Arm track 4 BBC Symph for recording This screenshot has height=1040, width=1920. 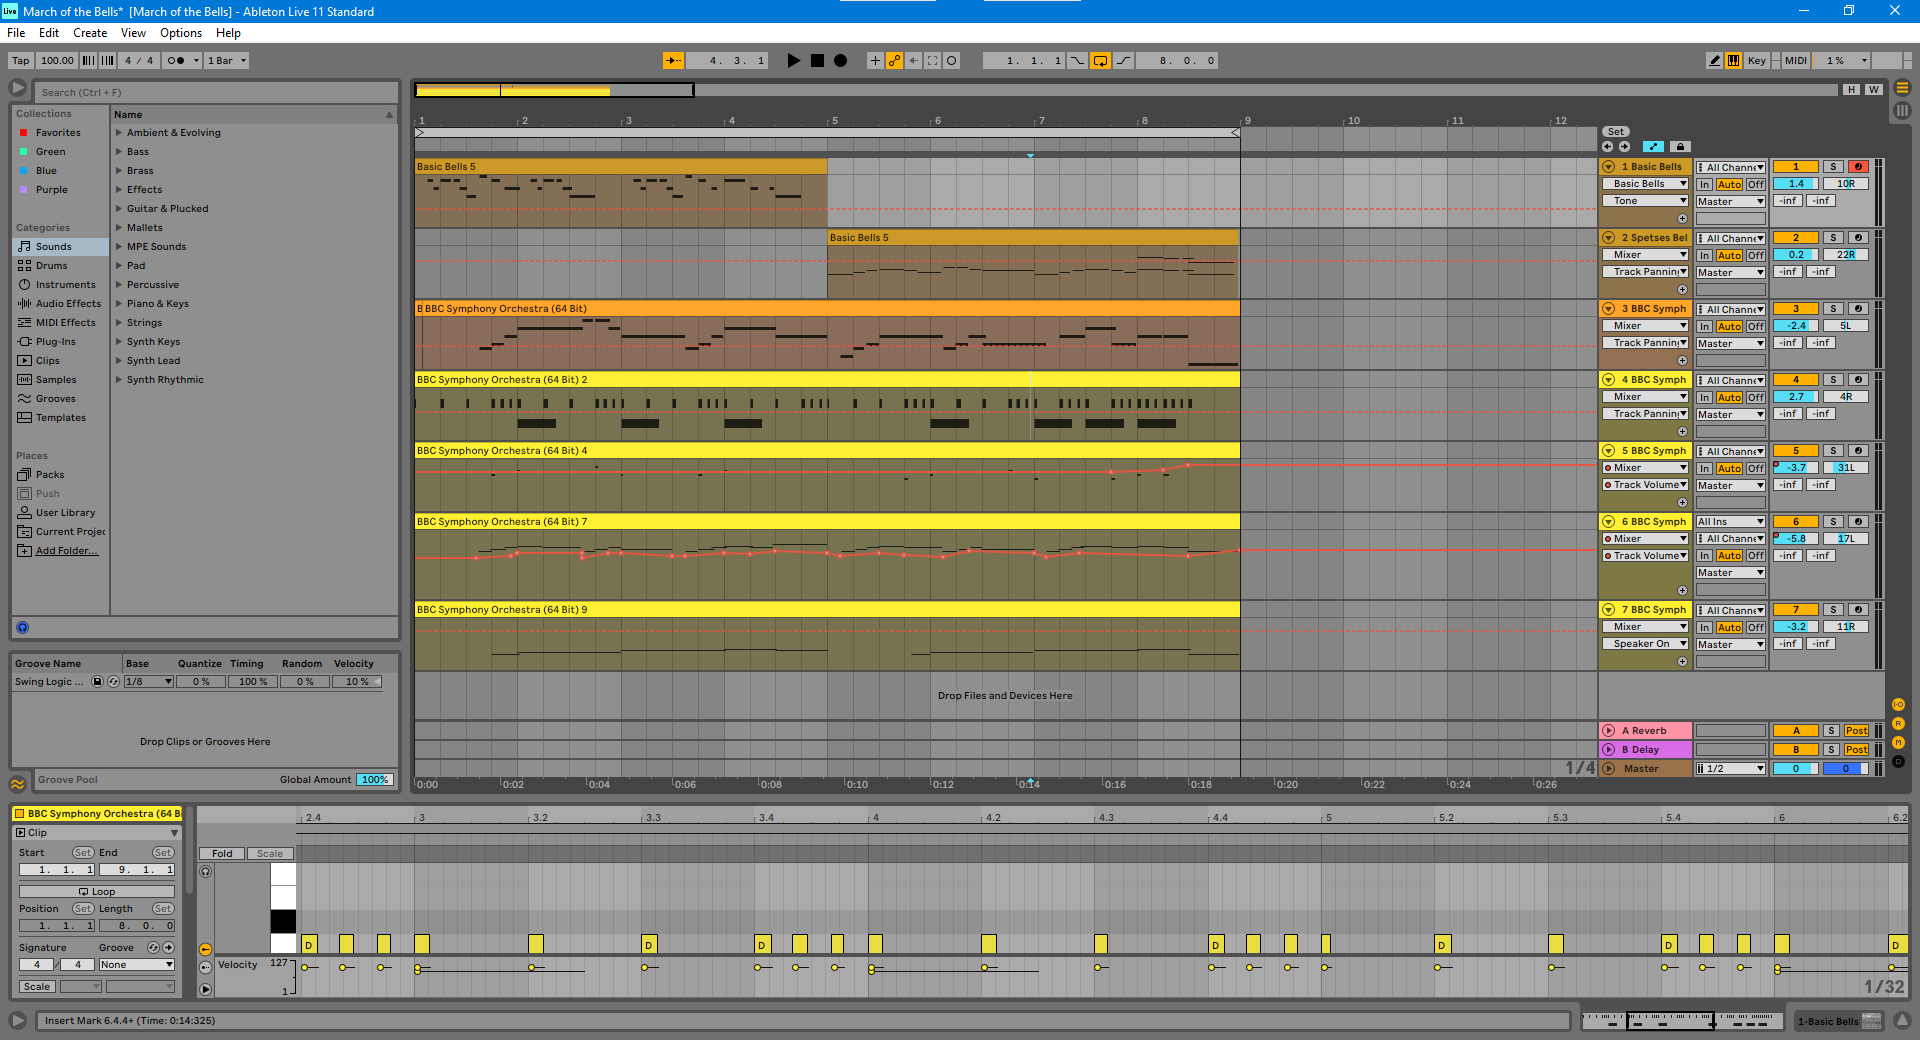(1858, 380)
